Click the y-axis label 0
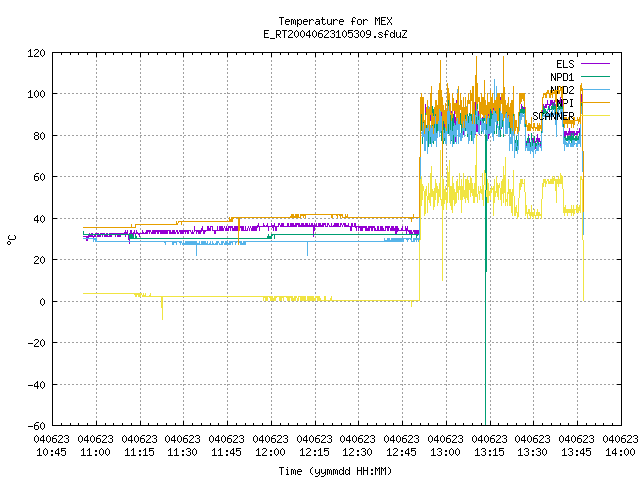The height and width of the screenshot is (480, 640). pos(42,302)
